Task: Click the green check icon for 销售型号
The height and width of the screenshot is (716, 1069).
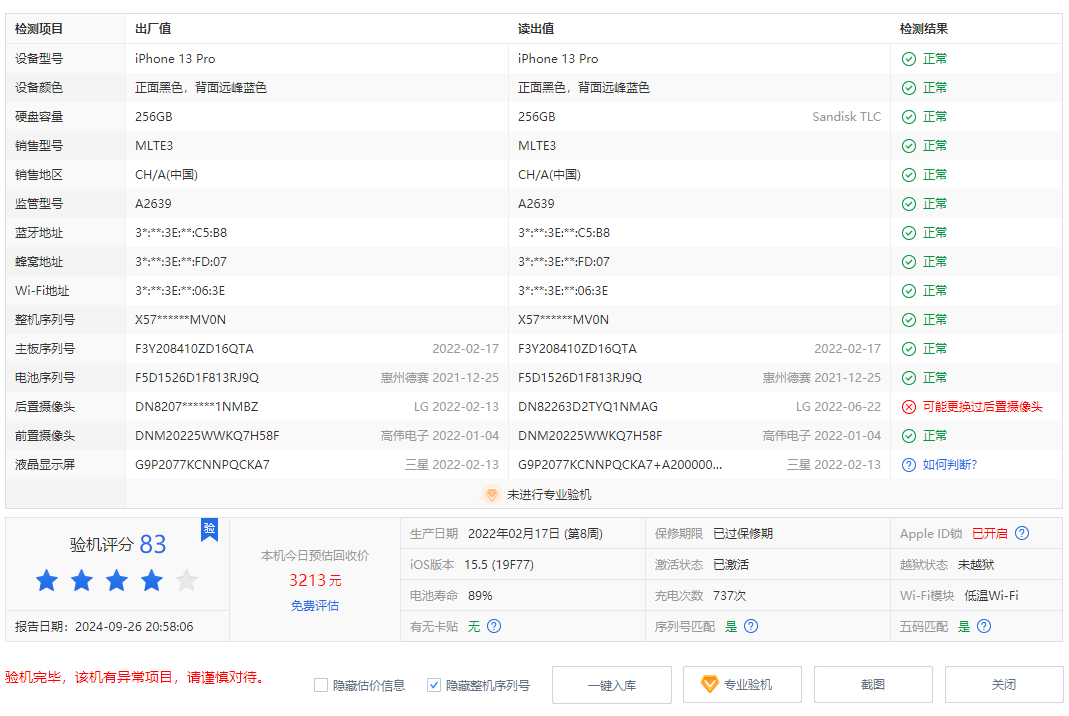Action: (x=909, y=146)
